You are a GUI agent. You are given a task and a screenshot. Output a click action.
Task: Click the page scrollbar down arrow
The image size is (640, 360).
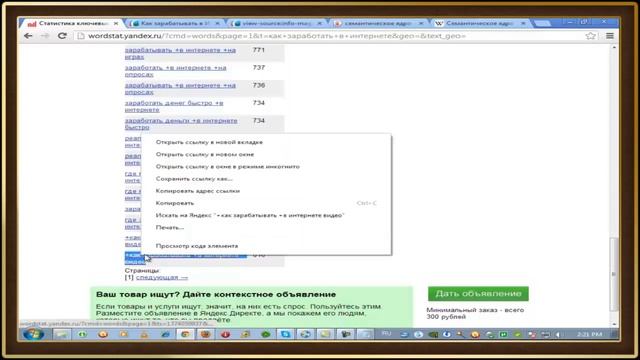click(x=613, y=324)
